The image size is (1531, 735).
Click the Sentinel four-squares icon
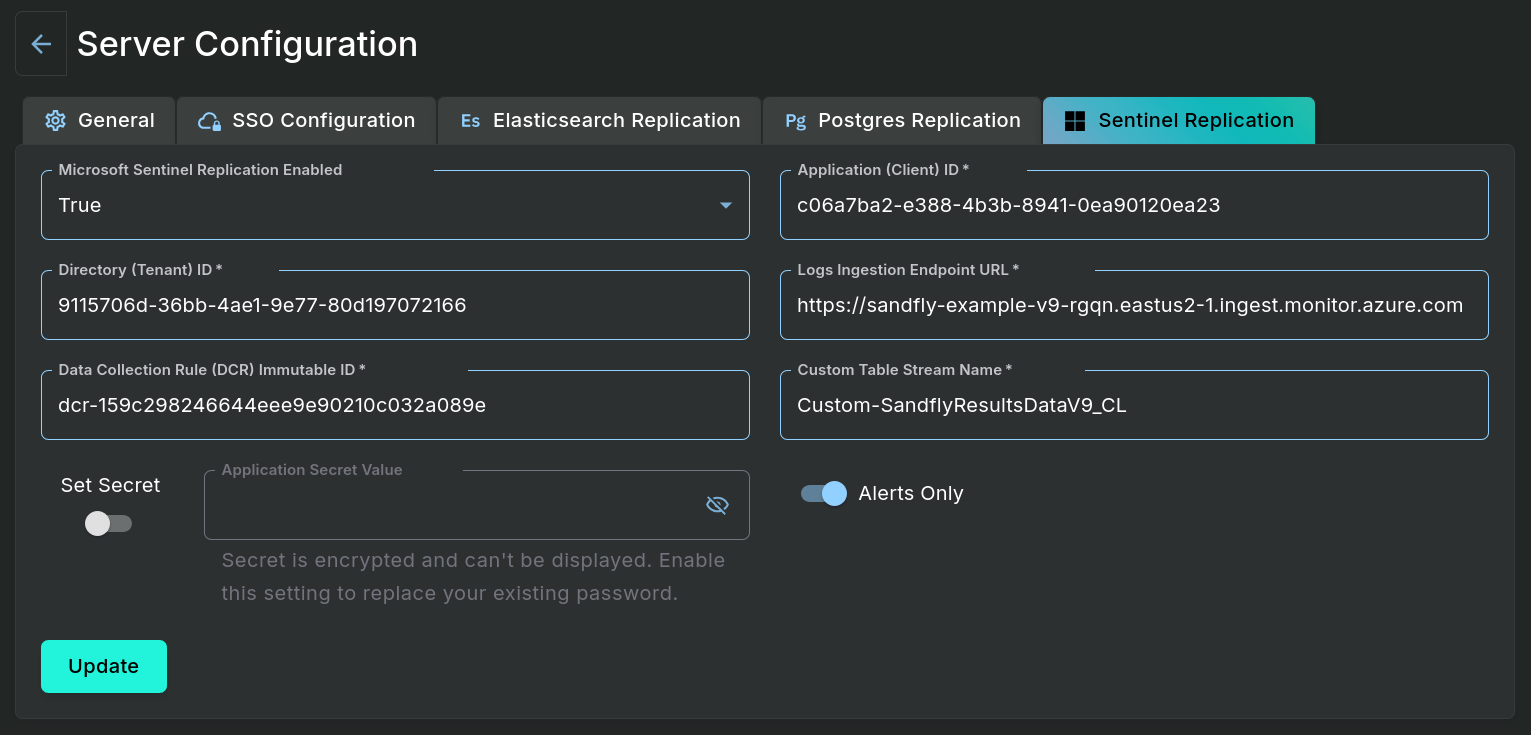(x=1075, y=121)
